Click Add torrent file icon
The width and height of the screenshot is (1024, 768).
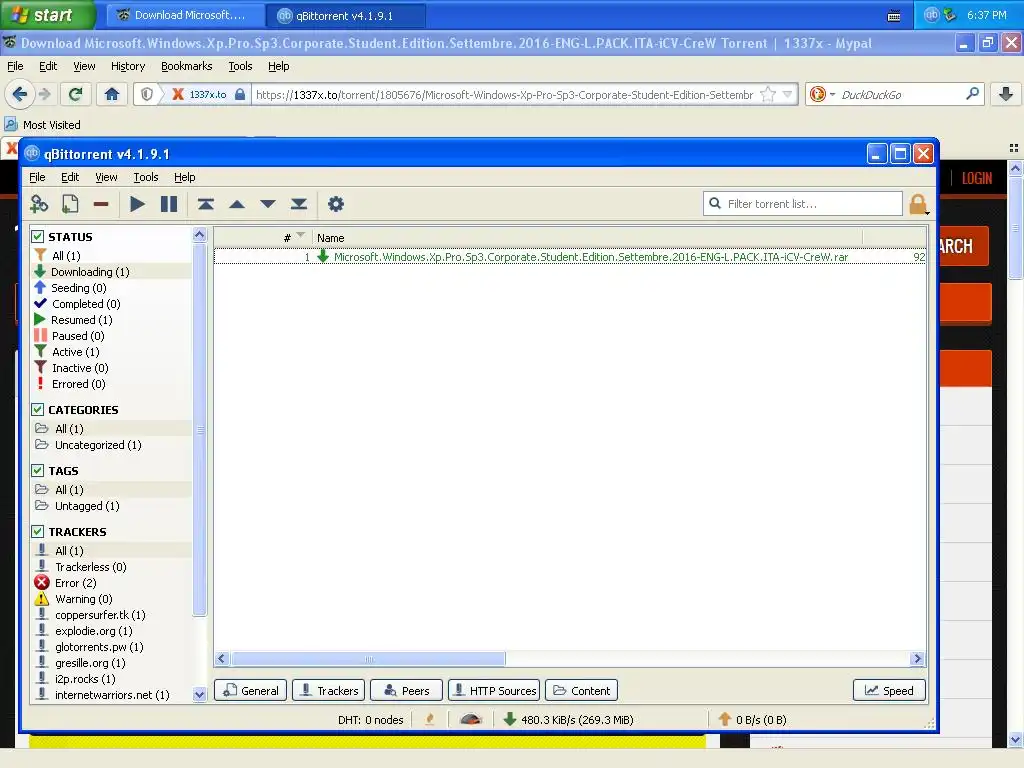[70, 204]
